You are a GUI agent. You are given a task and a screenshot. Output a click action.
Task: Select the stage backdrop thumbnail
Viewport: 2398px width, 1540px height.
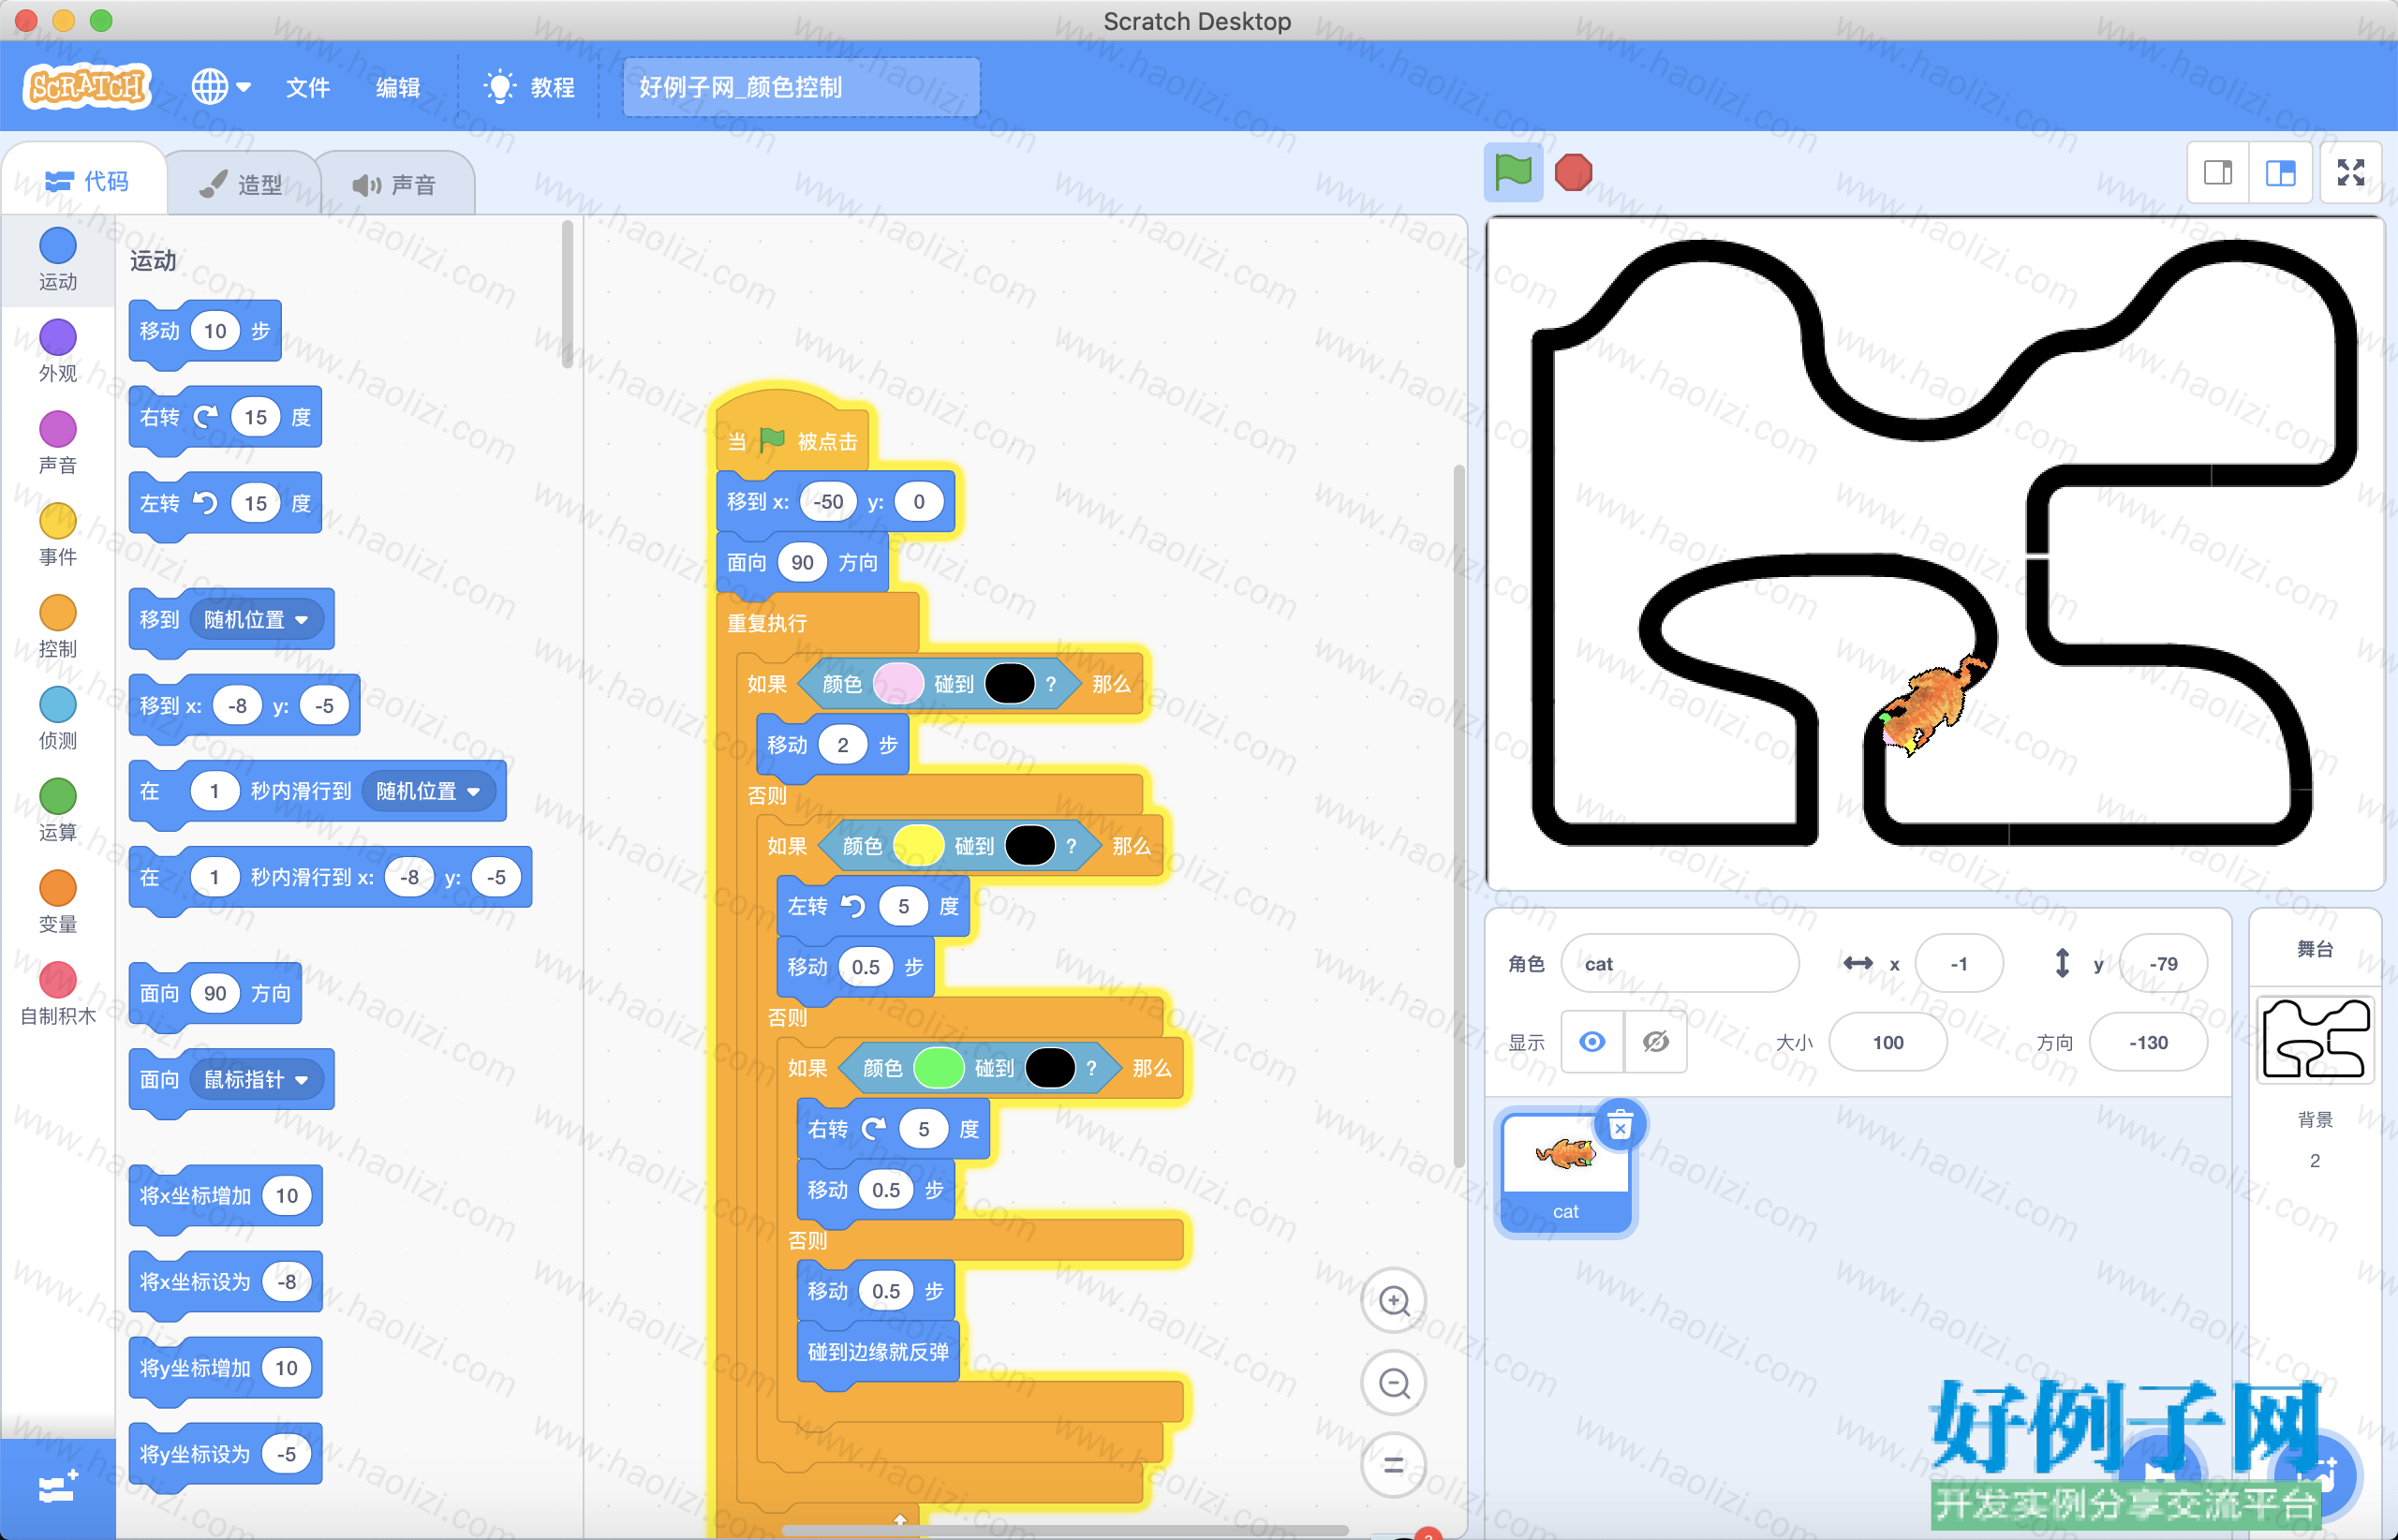pos(2315,1040)
